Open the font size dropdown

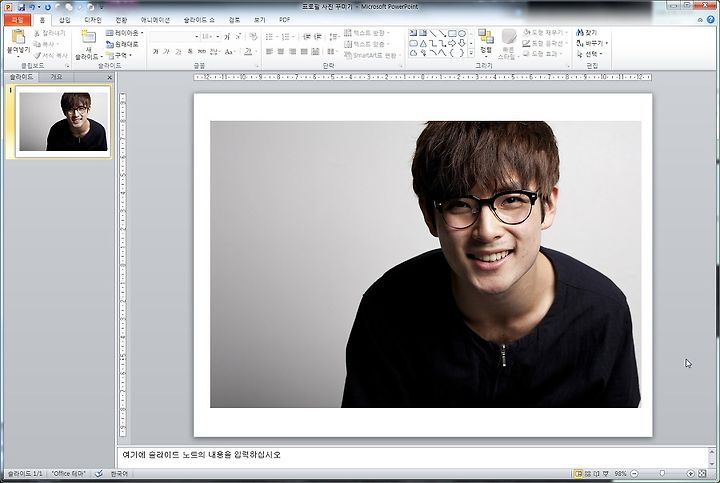tap(218, 36)
